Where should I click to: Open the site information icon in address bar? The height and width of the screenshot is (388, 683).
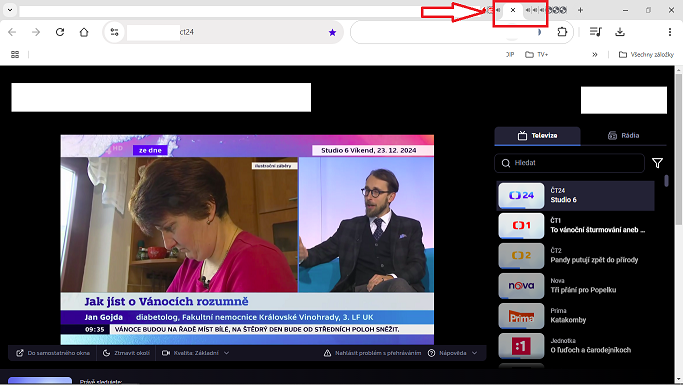[x=115, y=32]
